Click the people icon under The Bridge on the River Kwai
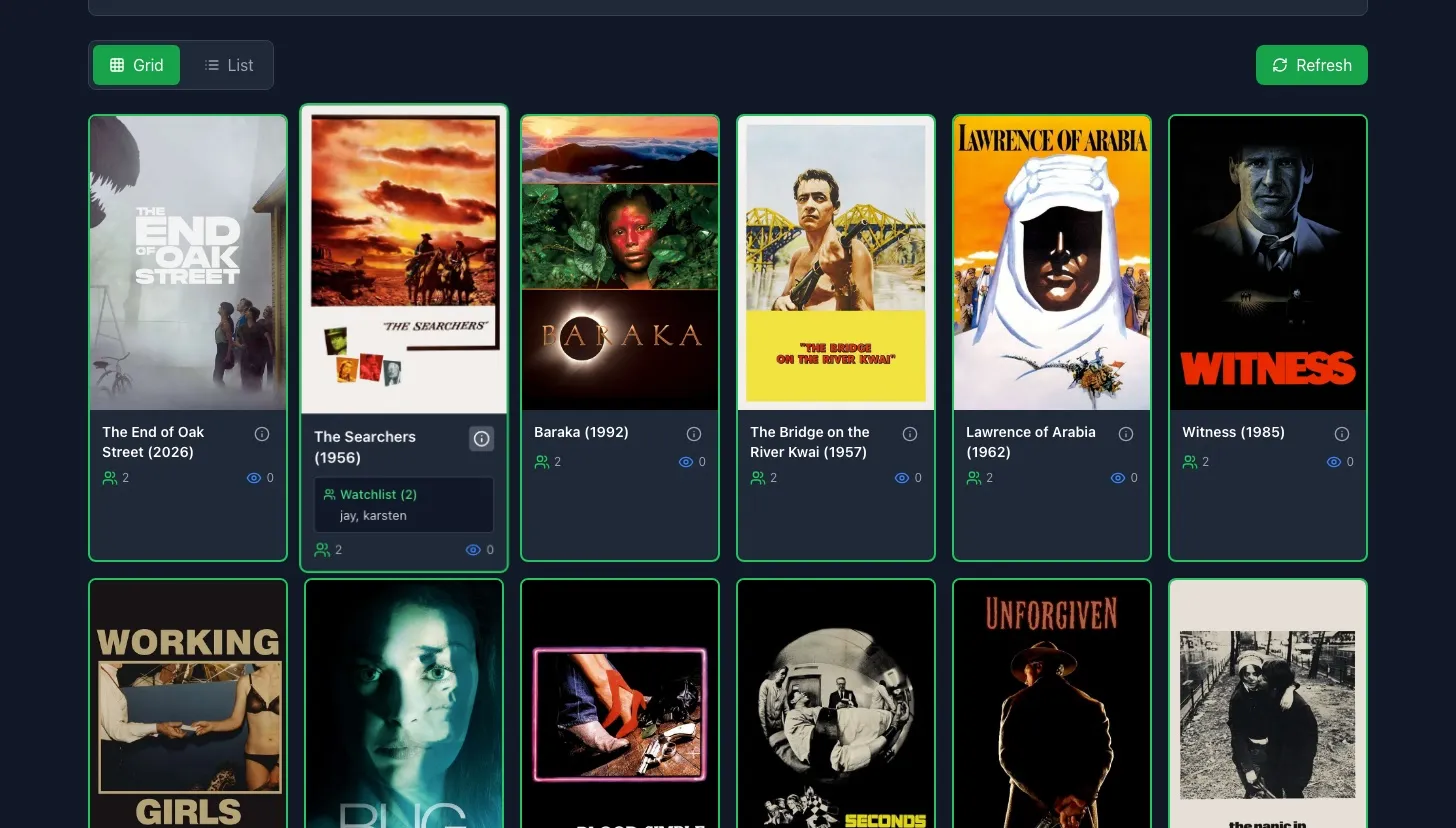This screenshot has width=1456, height=828. (x=758, y=478)
